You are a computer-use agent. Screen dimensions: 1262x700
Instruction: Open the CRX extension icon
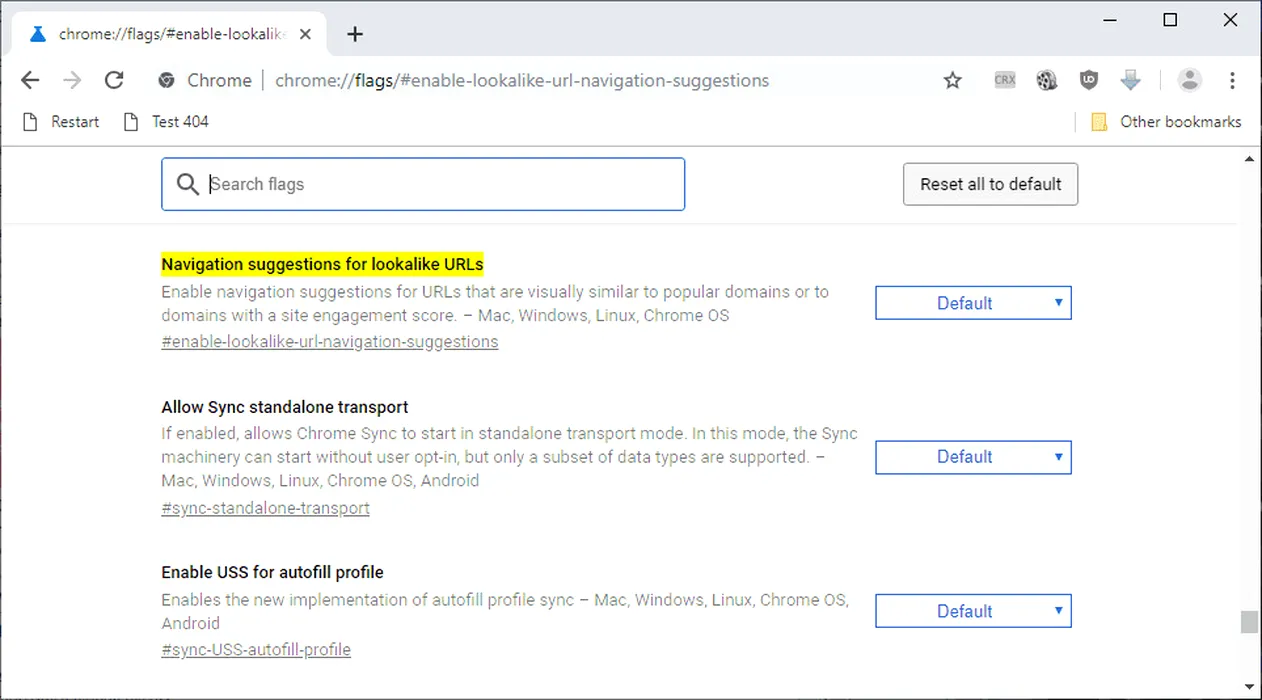pyautogui.click(x=1005, y=80)
